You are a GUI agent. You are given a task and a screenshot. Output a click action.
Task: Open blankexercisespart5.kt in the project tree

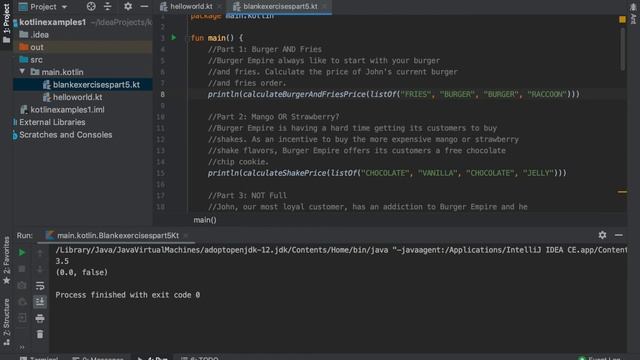pos(96,84)
